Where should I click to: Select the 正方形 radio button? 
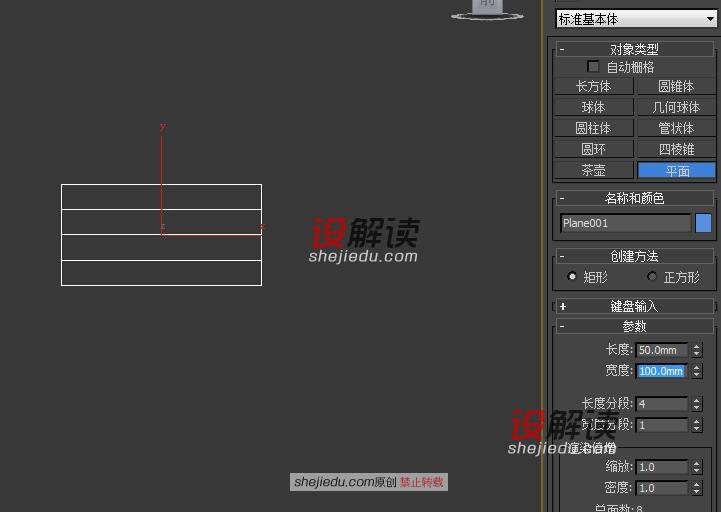click(x=652, y=276)
